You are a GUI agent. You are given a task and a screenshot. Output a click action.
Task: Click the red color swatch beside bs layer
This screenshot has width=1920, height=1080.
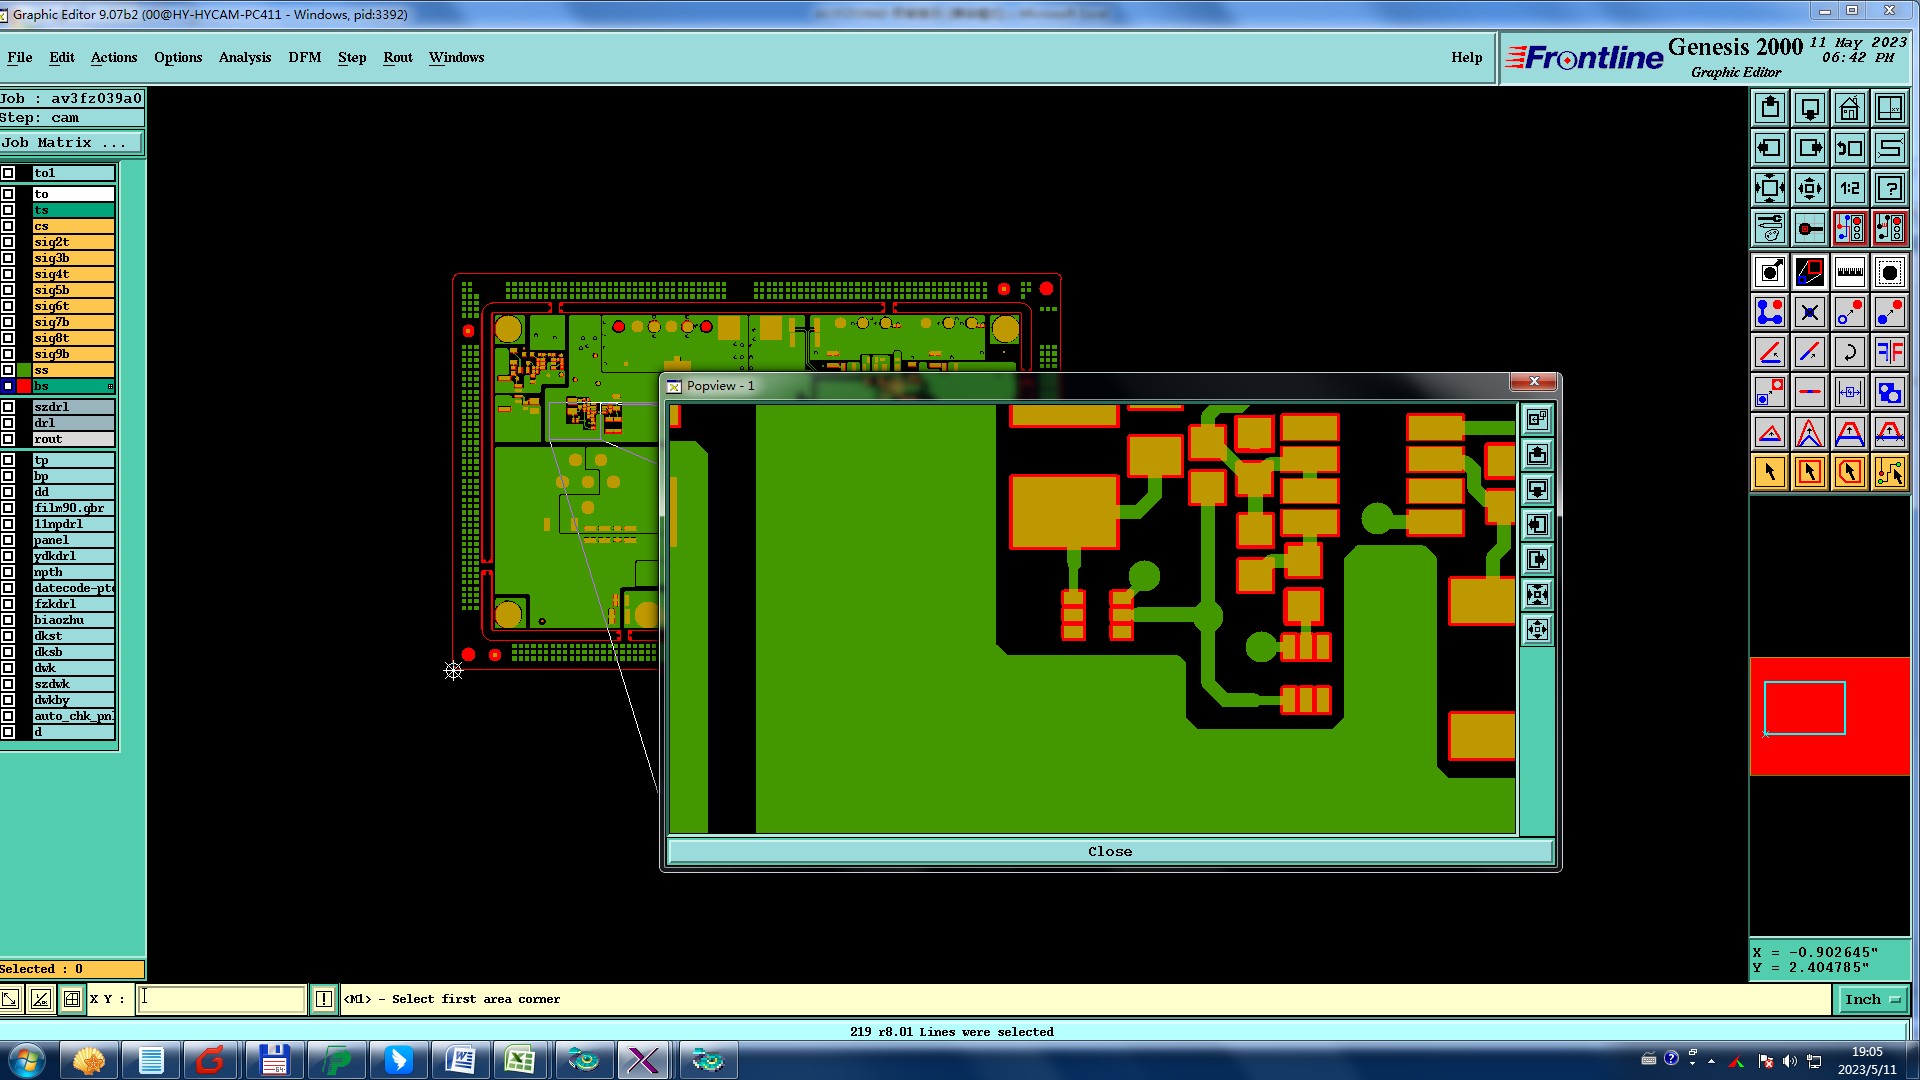24,386
